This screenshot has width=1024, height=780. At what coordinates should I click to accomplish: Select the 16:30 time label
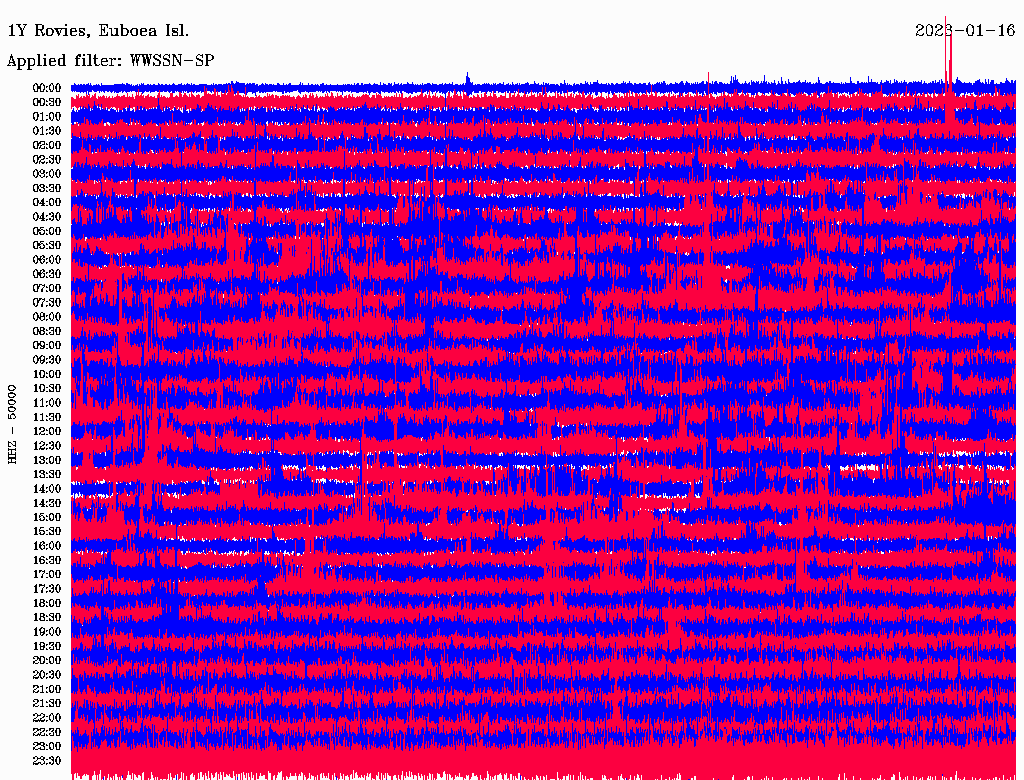tap(47, 560)
